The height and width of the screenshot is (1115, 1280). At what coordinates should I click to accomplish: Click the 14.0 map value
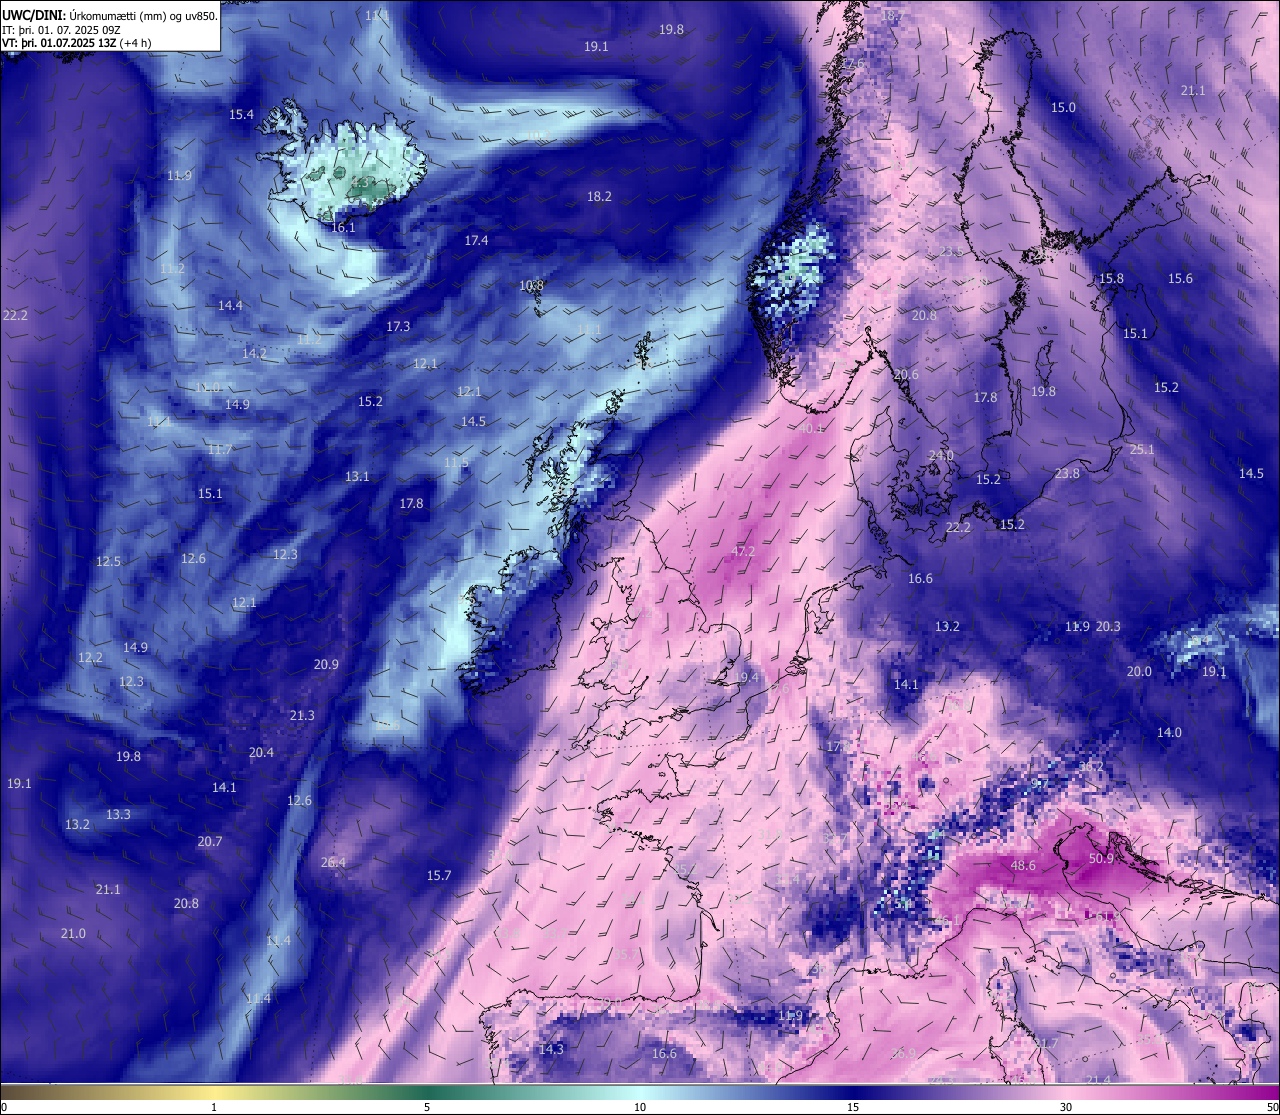(x=1169, y=733)
